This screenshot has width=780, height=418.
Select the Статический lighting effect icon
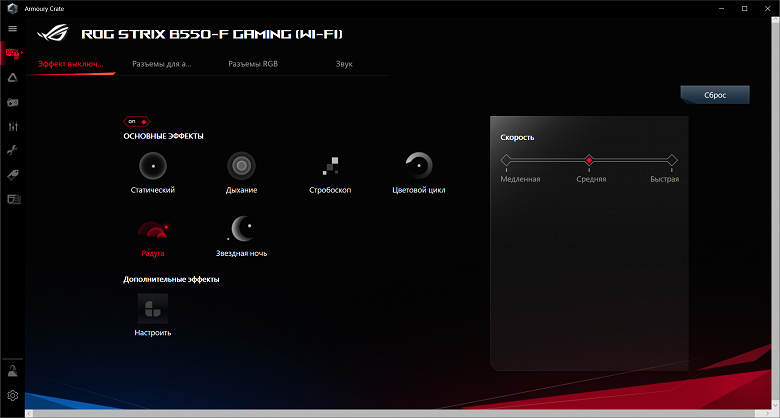(153, 166)
